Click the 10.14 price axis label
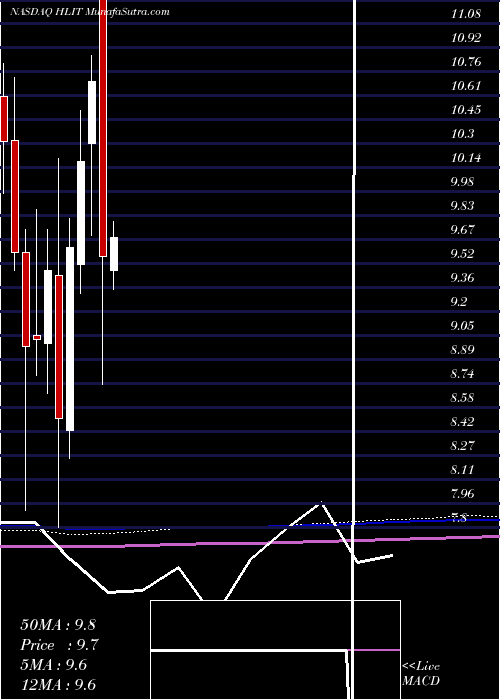Viewport: 500px width, 700px height. (x=466, y=158)
